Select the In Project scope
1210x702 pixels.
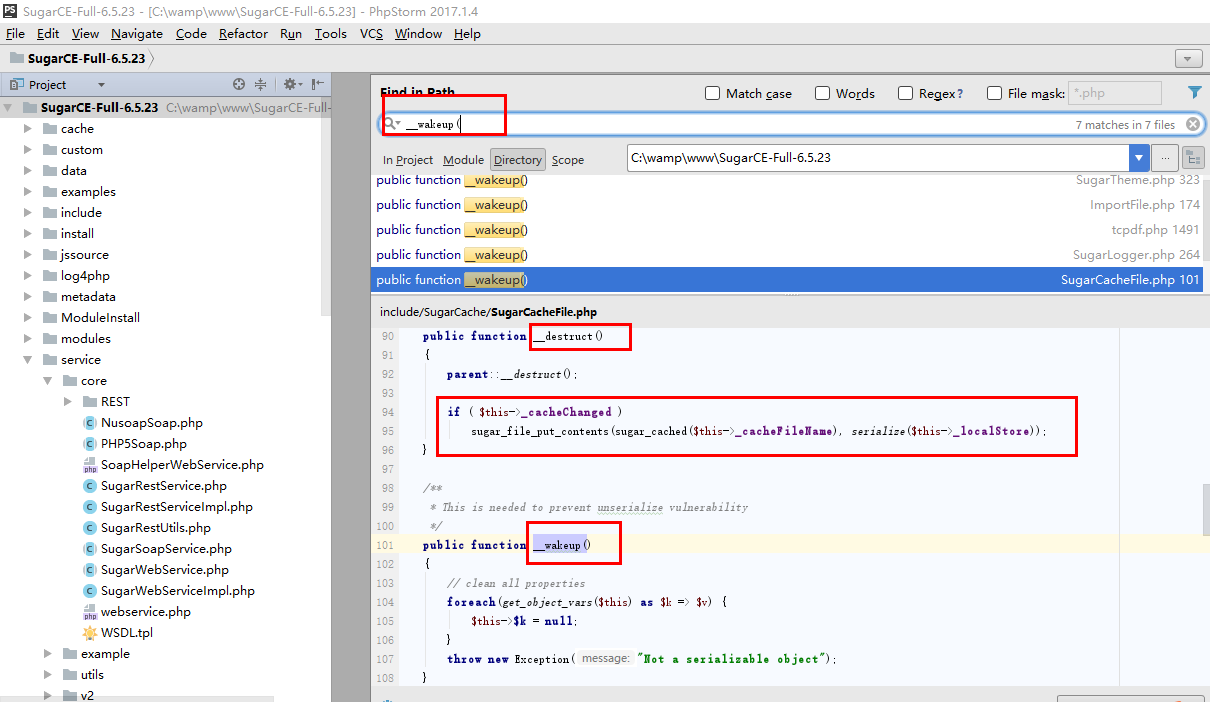click(408, 160)
